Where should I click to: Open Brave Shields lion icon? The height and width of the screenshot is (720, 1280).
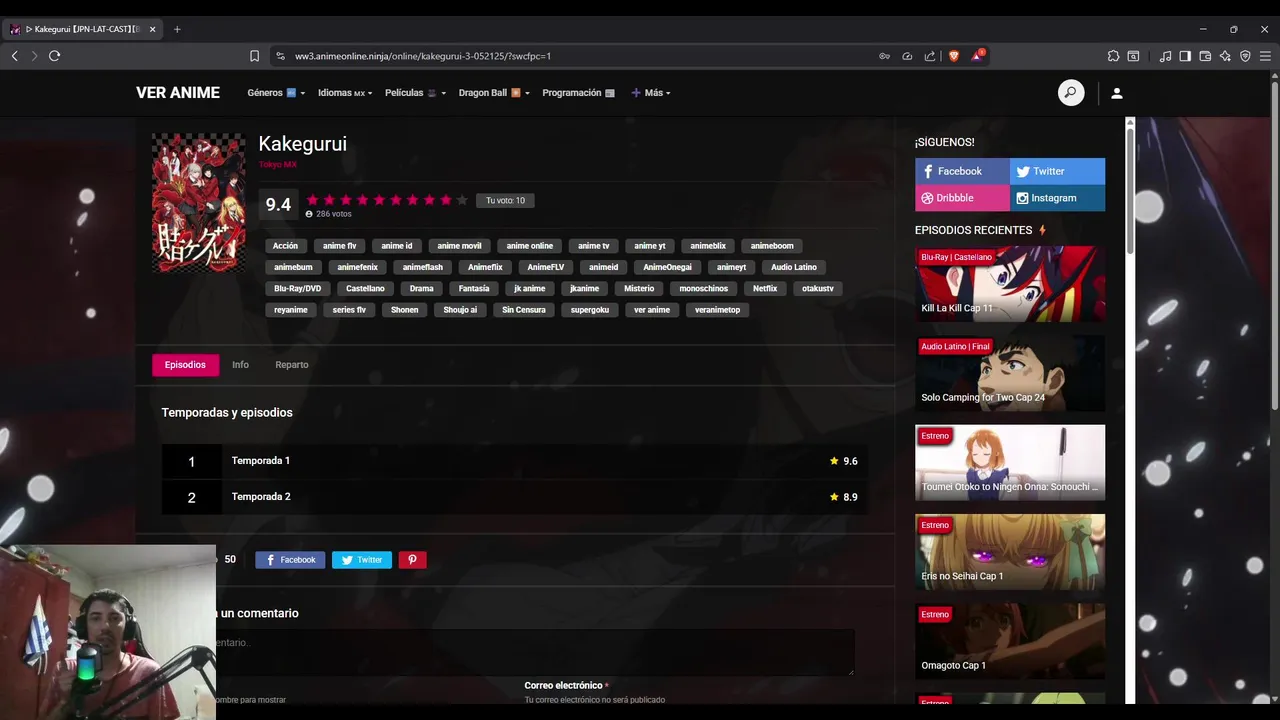click(x=953, y=56)
